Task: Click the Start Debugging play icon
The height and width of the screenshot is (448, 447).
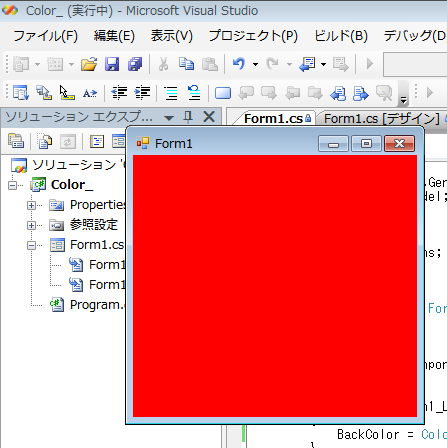Action: [370, 64]
